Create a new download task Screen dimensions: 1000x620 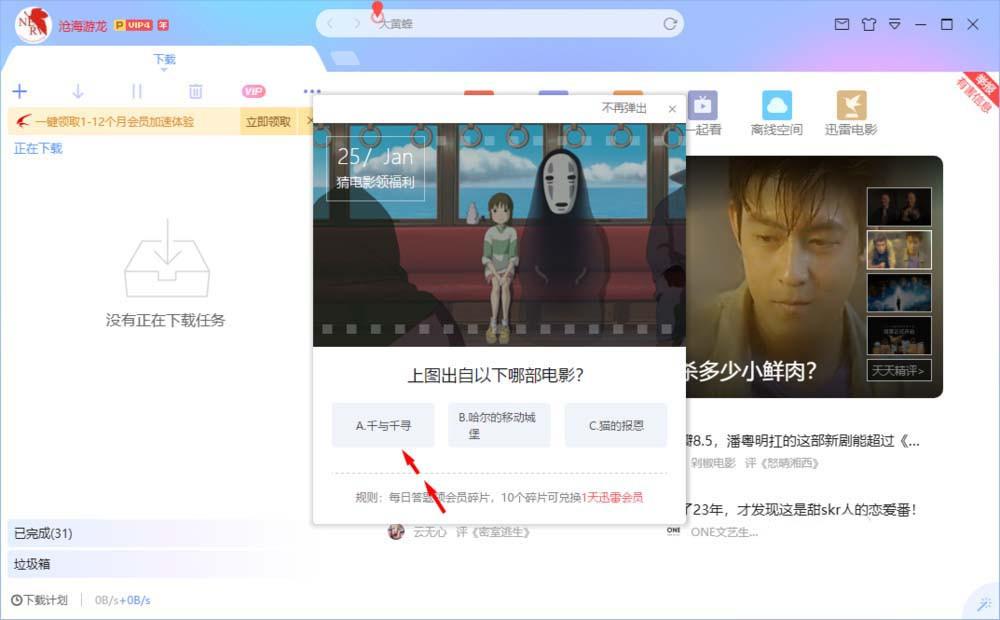[19, 90]
